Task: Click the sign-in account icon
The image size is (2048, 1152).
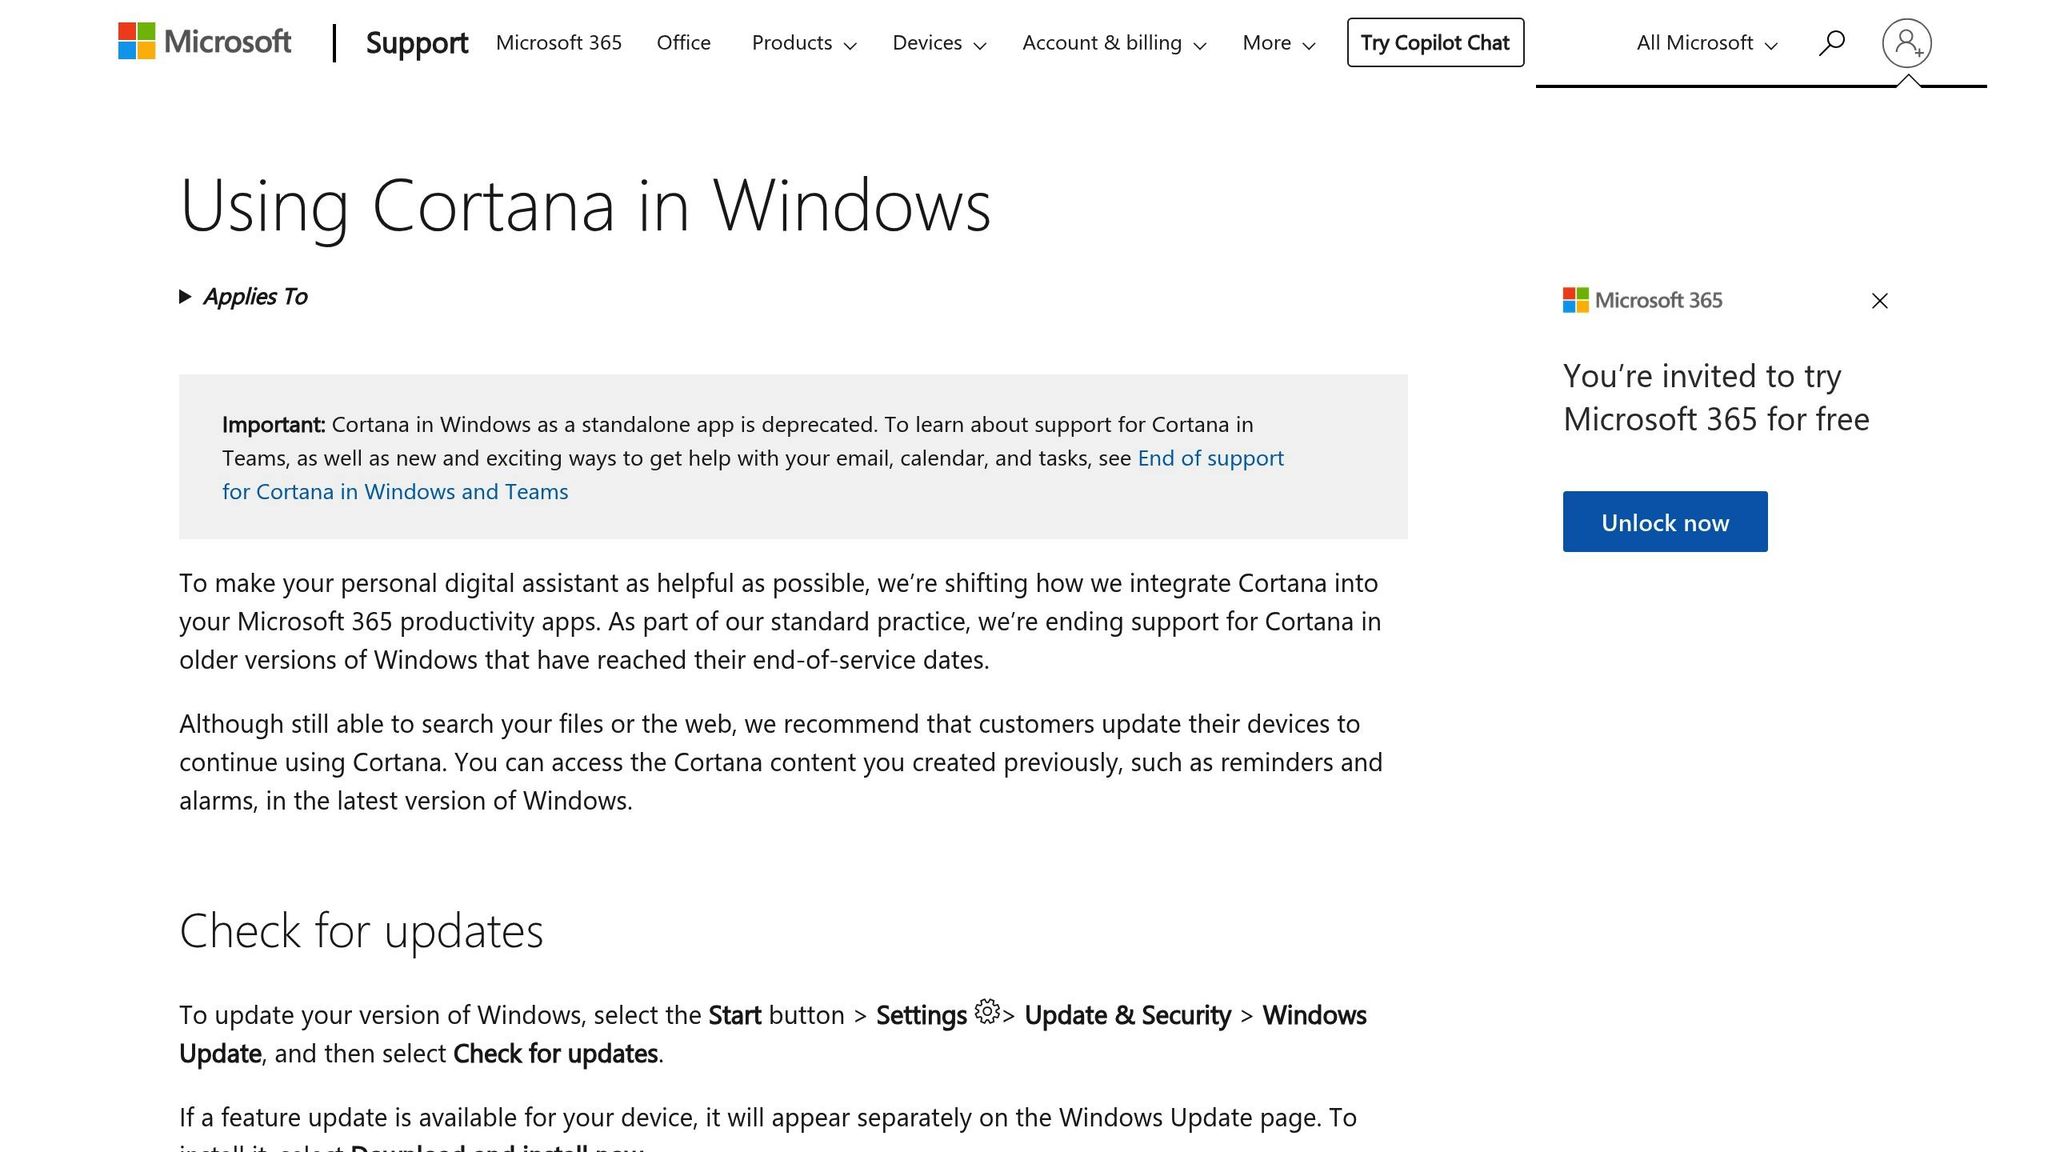Action: 1908,42
